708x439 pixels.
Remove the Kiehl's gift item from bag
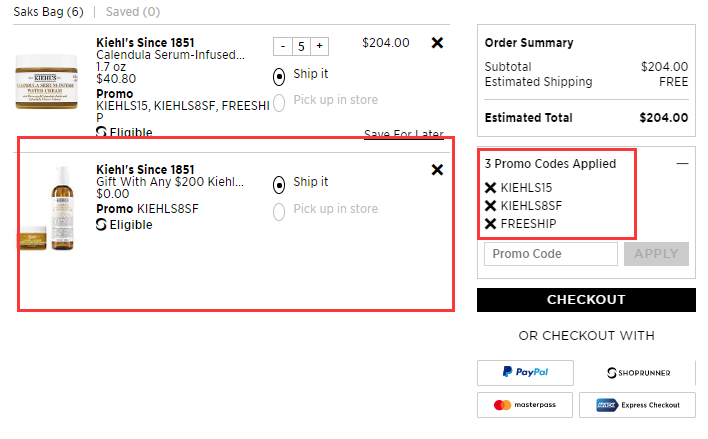click(437, 170)
